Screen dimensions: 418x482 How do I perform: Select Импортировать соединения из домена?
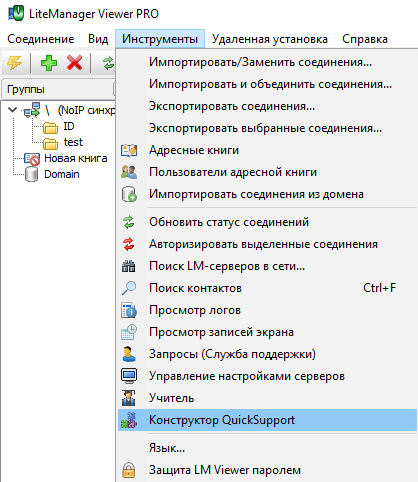tap(267, 194)
